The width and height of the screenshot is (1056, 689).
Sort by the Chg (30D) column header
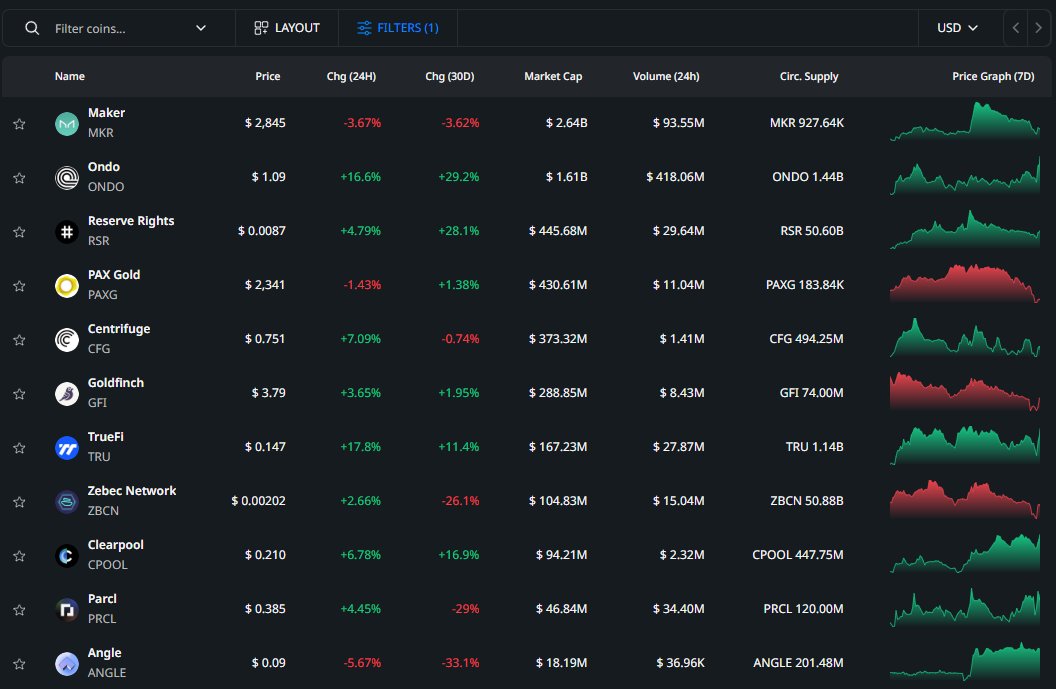449,76
